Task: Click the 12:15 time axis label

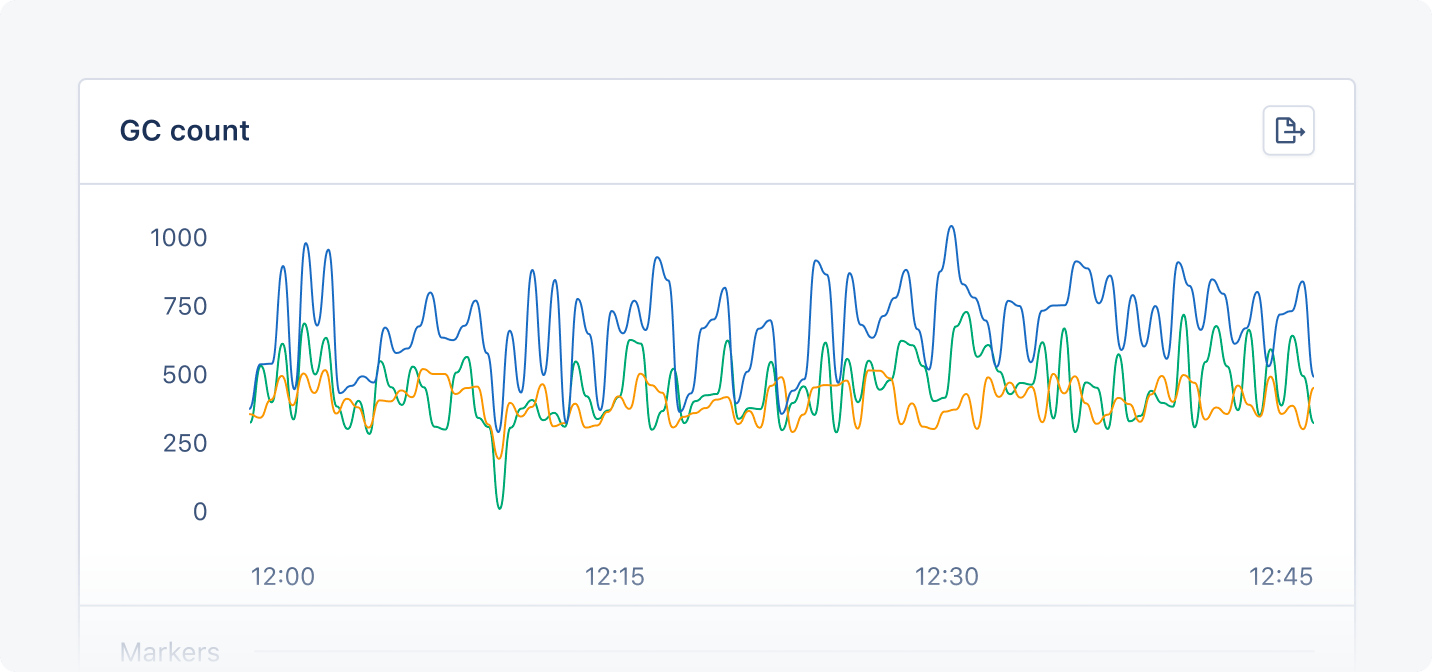Action: 615,577
